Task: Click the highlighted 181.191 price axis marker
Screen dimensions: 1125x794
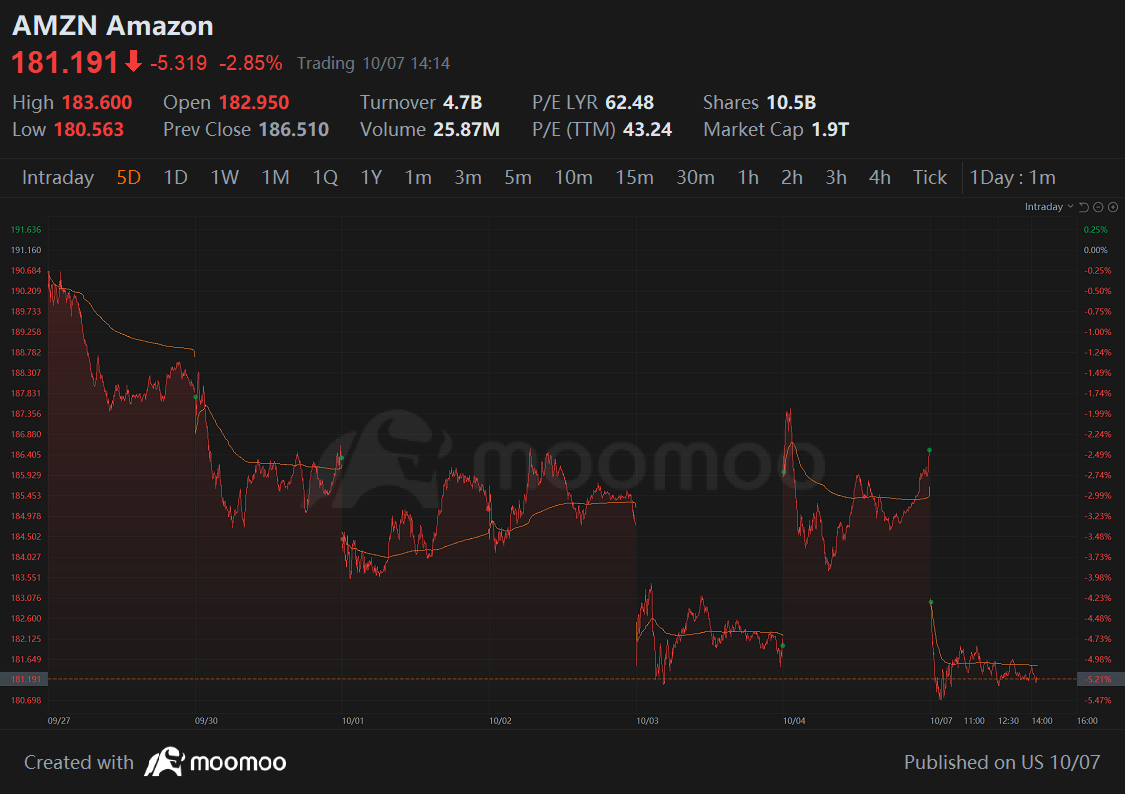Action: click(x=24, y=679)
